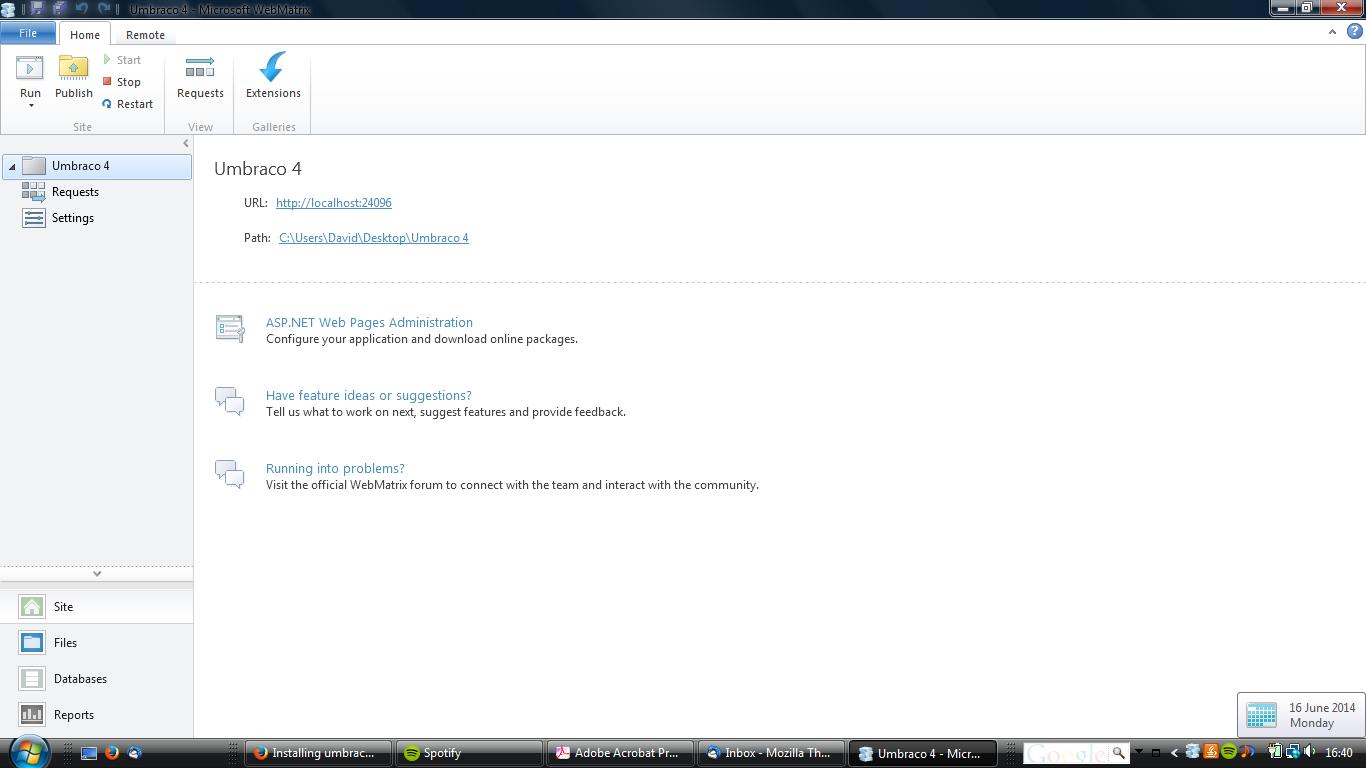Switch to Installing umbraco Firefox taskbar window

click(319, 753)
